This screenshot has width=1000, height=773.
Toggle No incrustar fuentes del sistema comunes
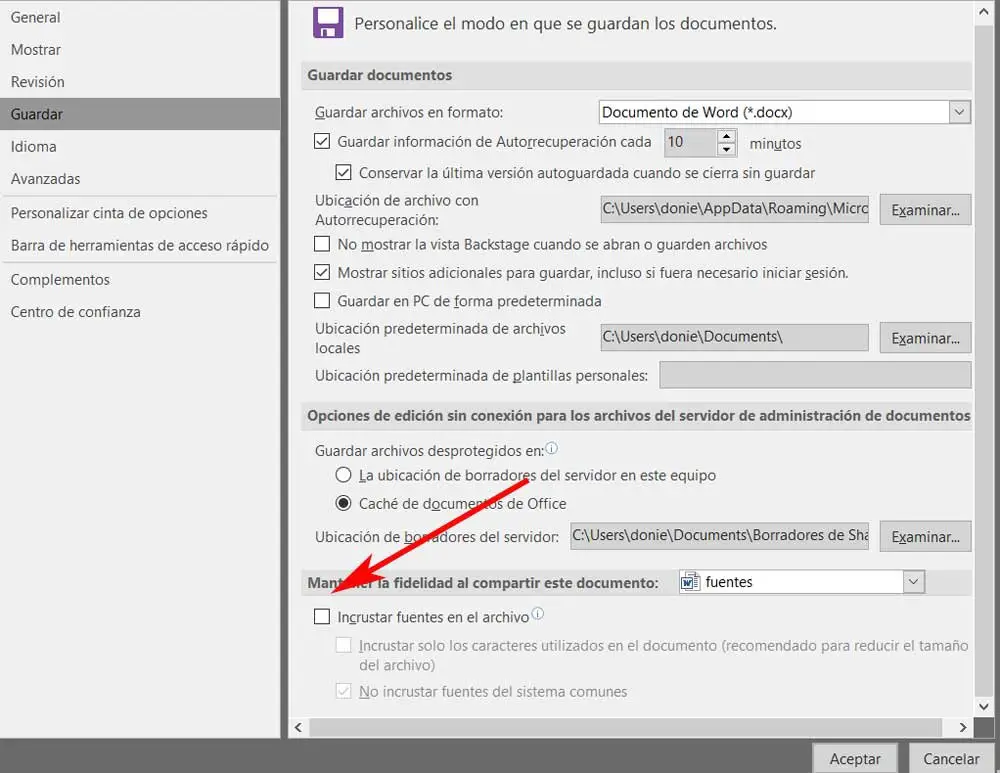pyautogui.click(x=344, y=691)
